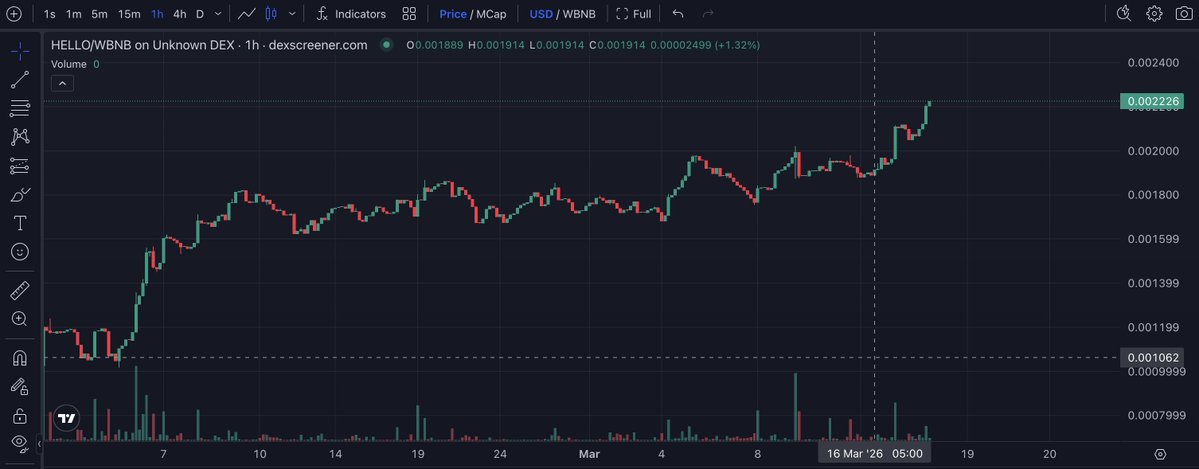
Task: Select the XABCD pattern tool
Action: [20, 137]
